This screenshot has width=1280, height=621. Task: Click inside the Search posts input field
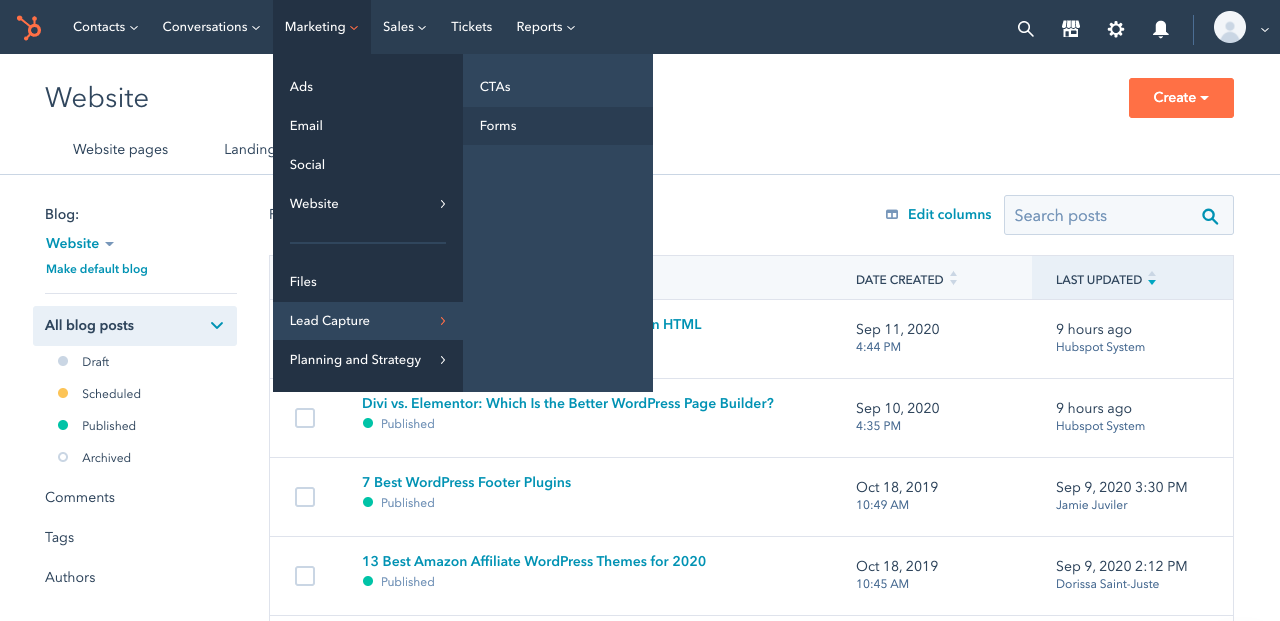(1090, 215)
